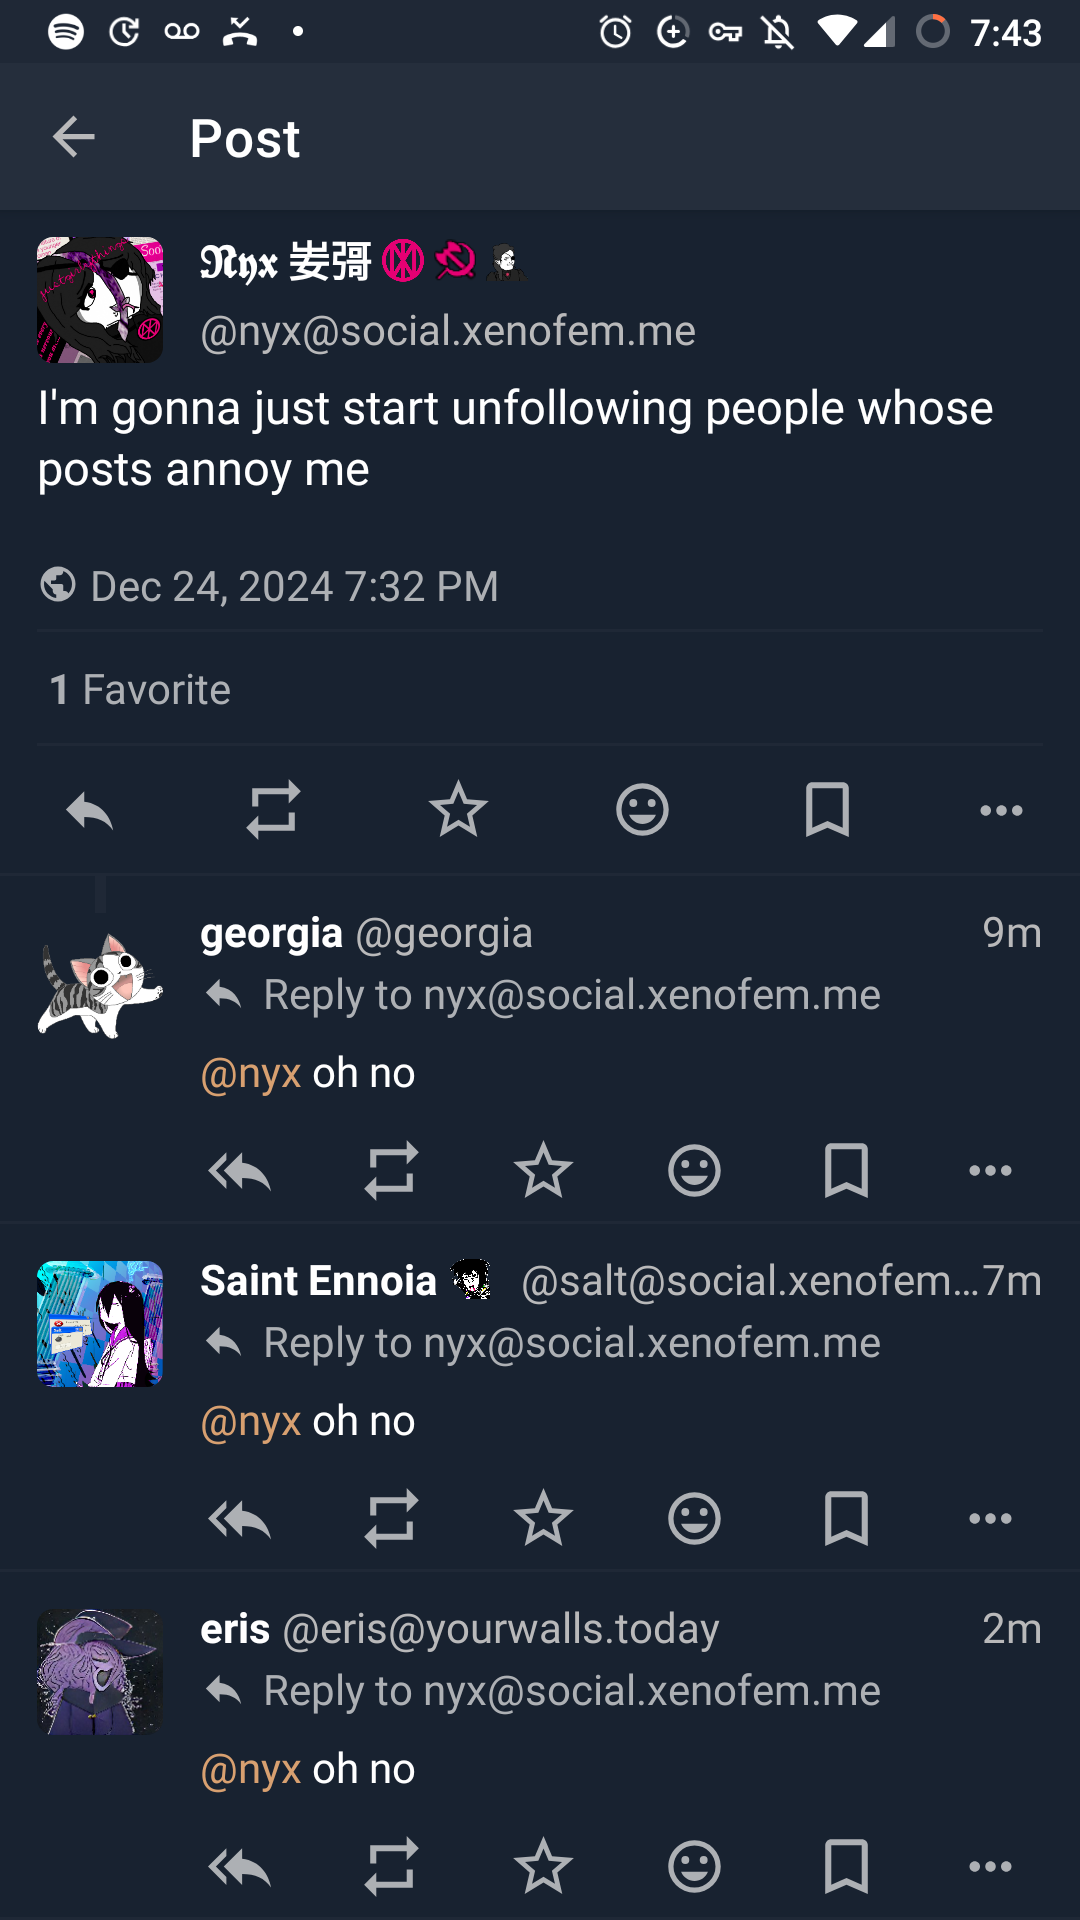This screenshot has width=1080, height=1920.
Task: Favorite georgia's reply
Action: [x=543, y=1170]
